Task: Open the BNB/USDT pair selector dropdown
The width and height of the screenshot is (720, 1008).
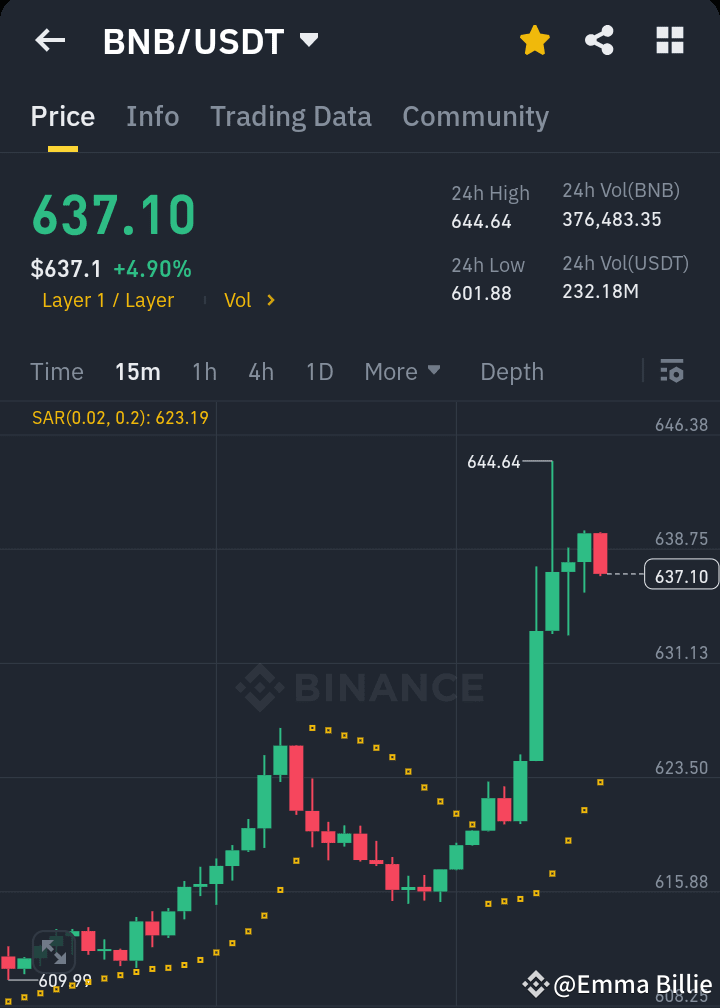Action: coord(309,41)
